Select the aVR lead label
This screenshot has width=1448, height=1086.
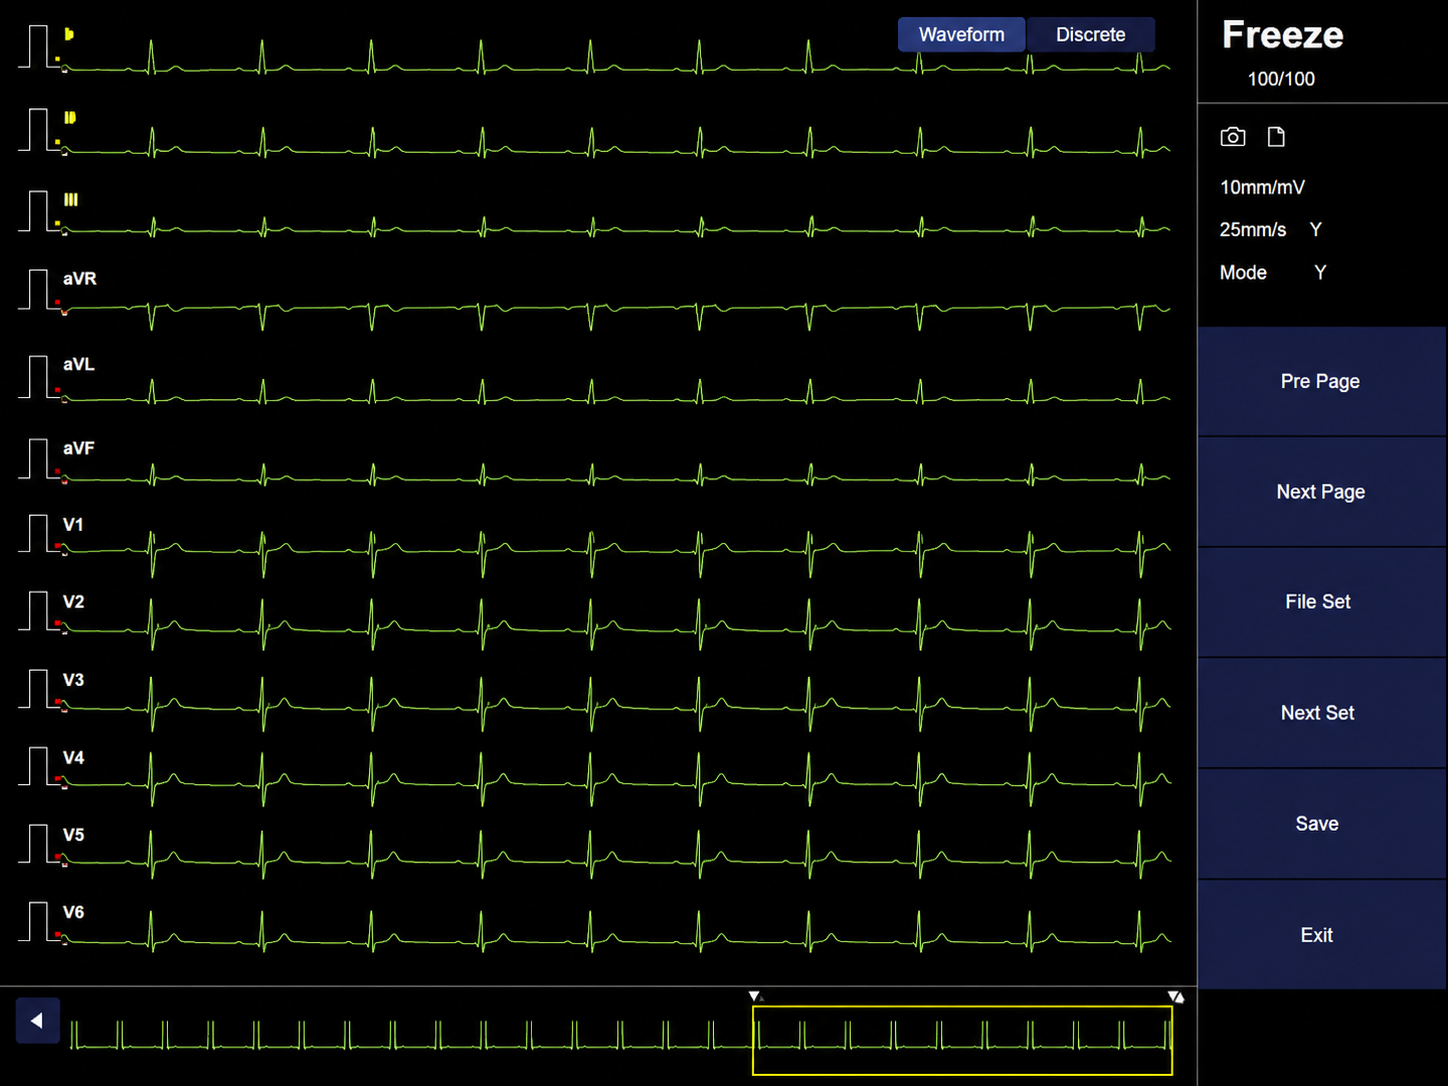(80, 279)
